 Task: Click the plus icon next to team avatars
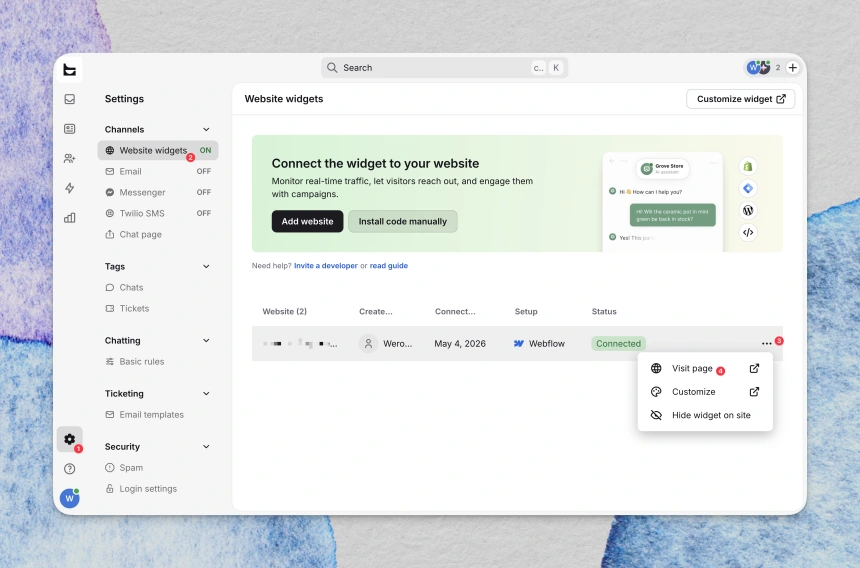click(x=793, y=68)
